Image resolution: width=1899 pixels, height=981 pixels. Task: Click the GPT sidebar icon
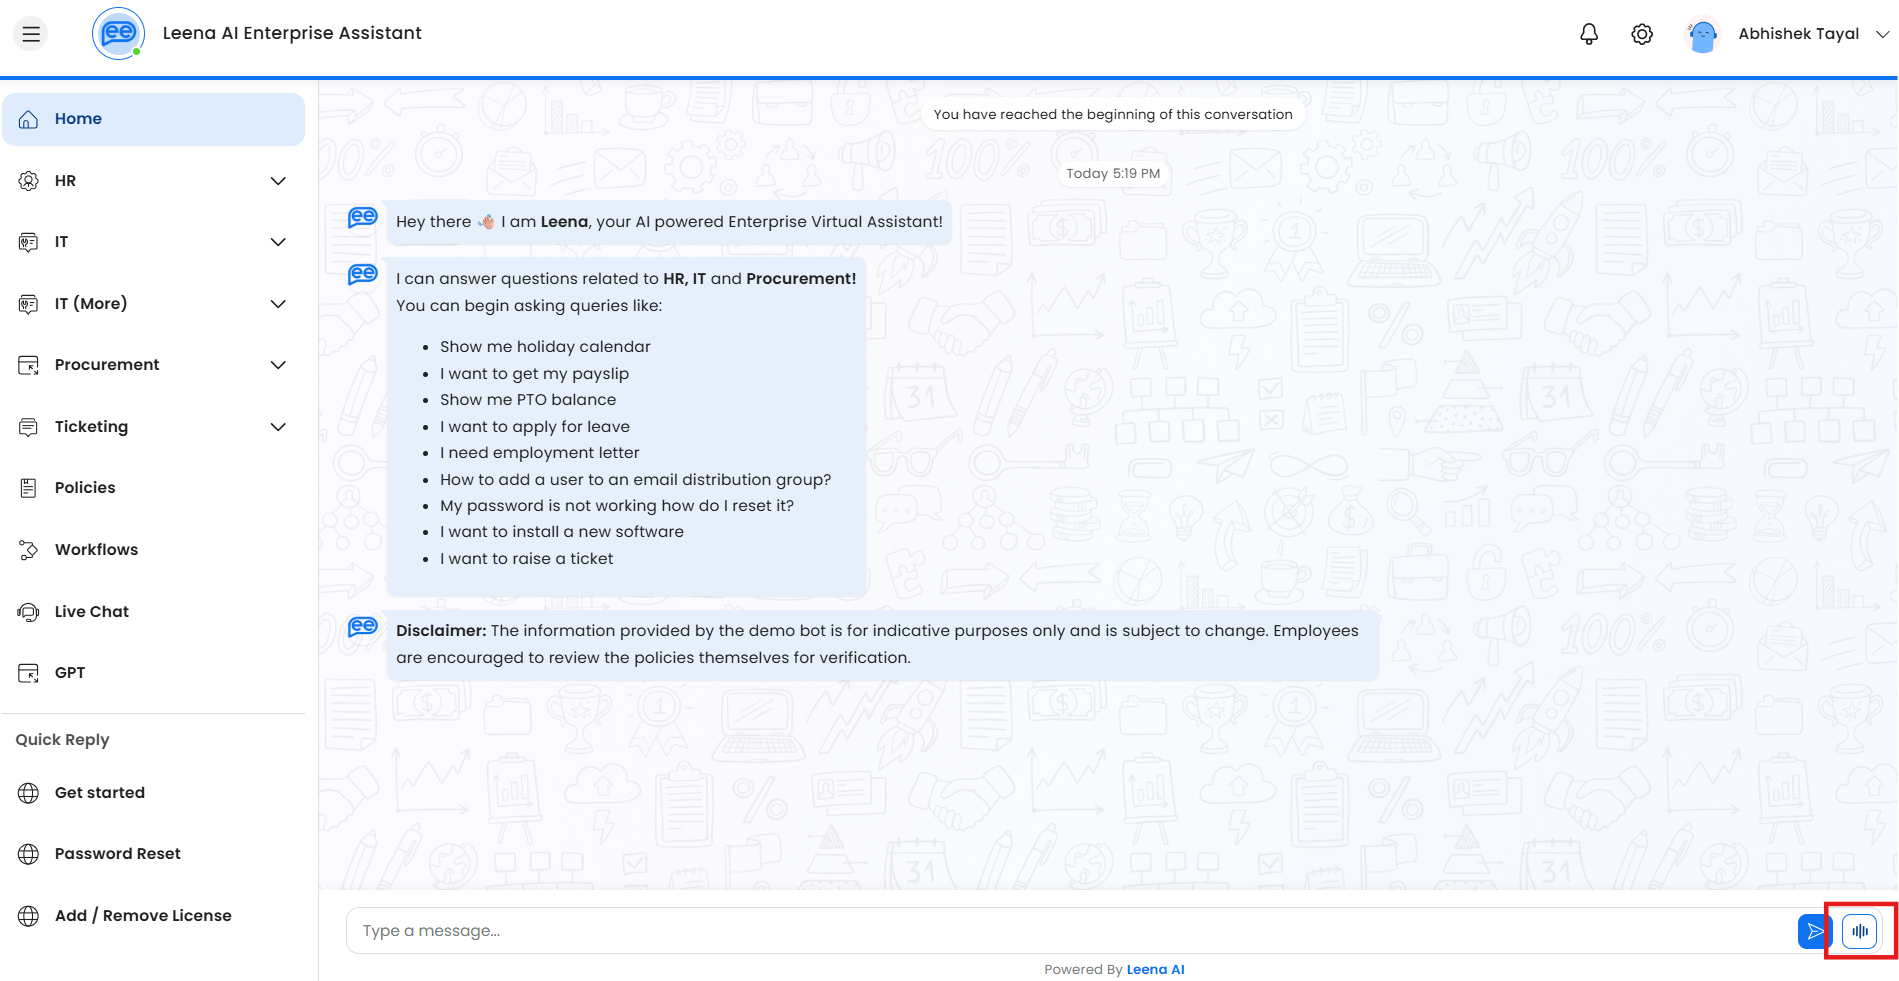tap(29, 673)
